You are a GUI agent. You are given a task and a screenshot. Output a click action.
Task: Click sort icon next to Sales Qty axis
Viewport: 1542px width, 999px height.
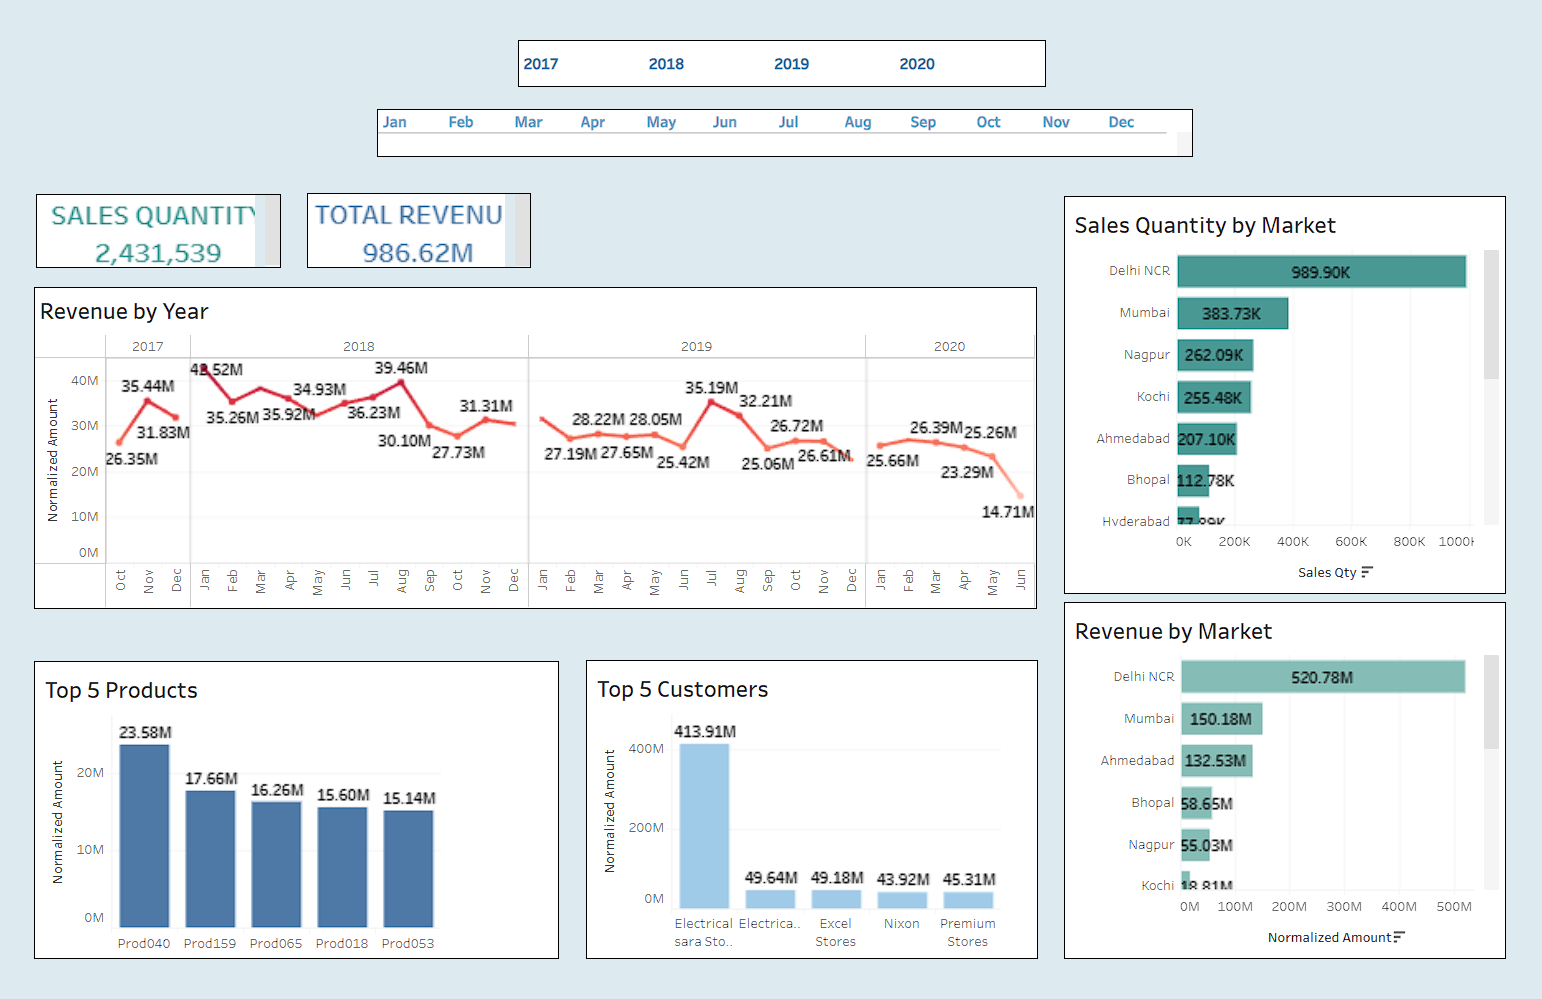point(1367,572)
